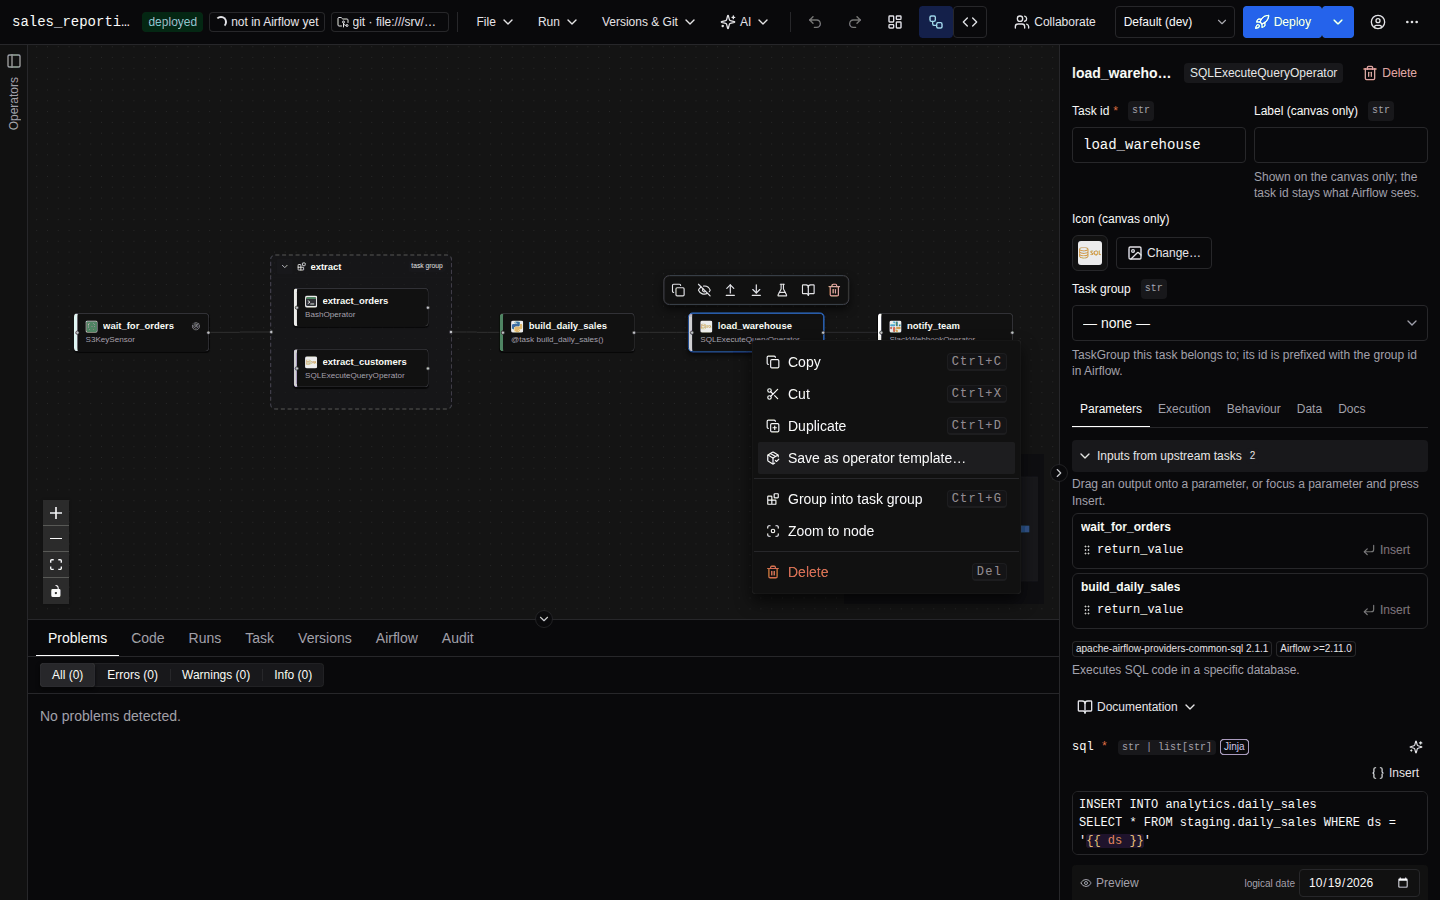Zoom out on the canvas
1440x900 pixels.
pos(56,539)
